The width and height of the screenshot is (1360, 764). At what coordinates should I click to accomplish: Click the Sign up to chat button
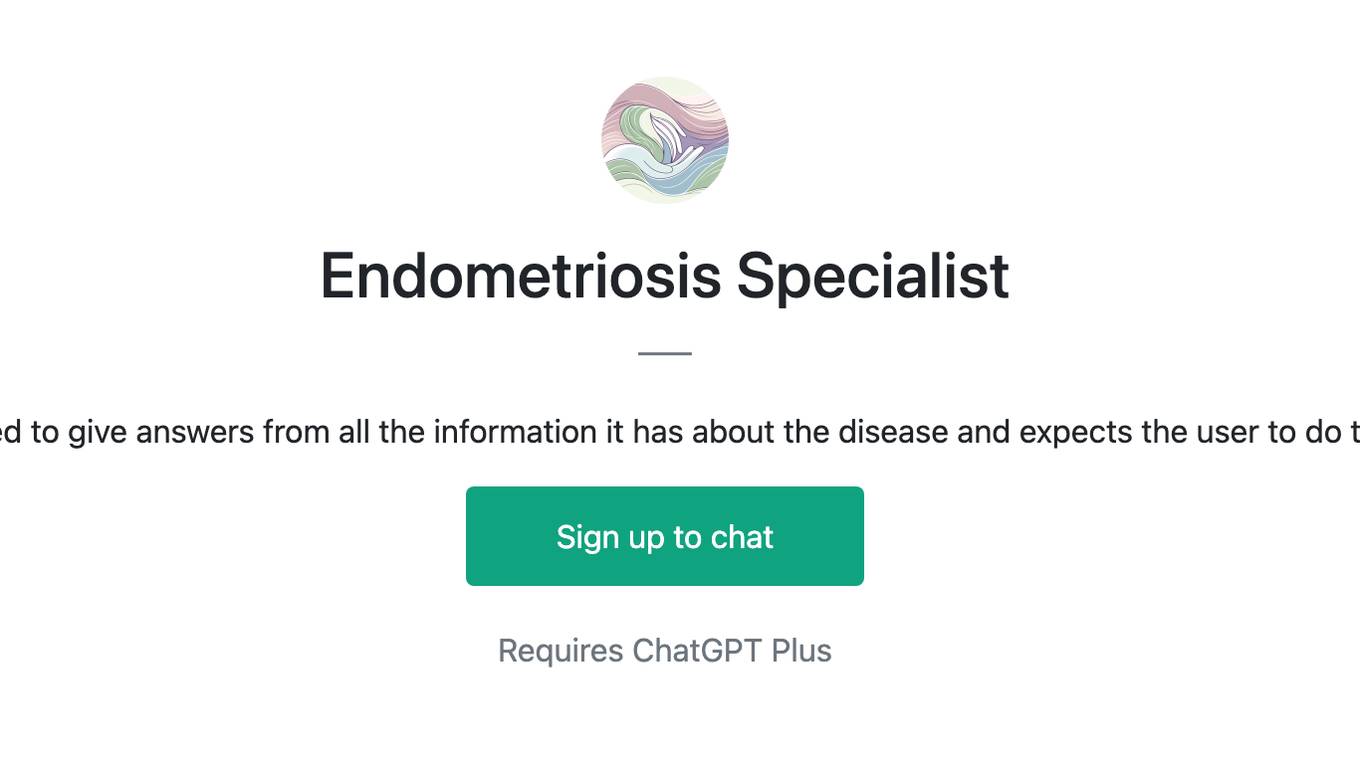tap(665, 536)
